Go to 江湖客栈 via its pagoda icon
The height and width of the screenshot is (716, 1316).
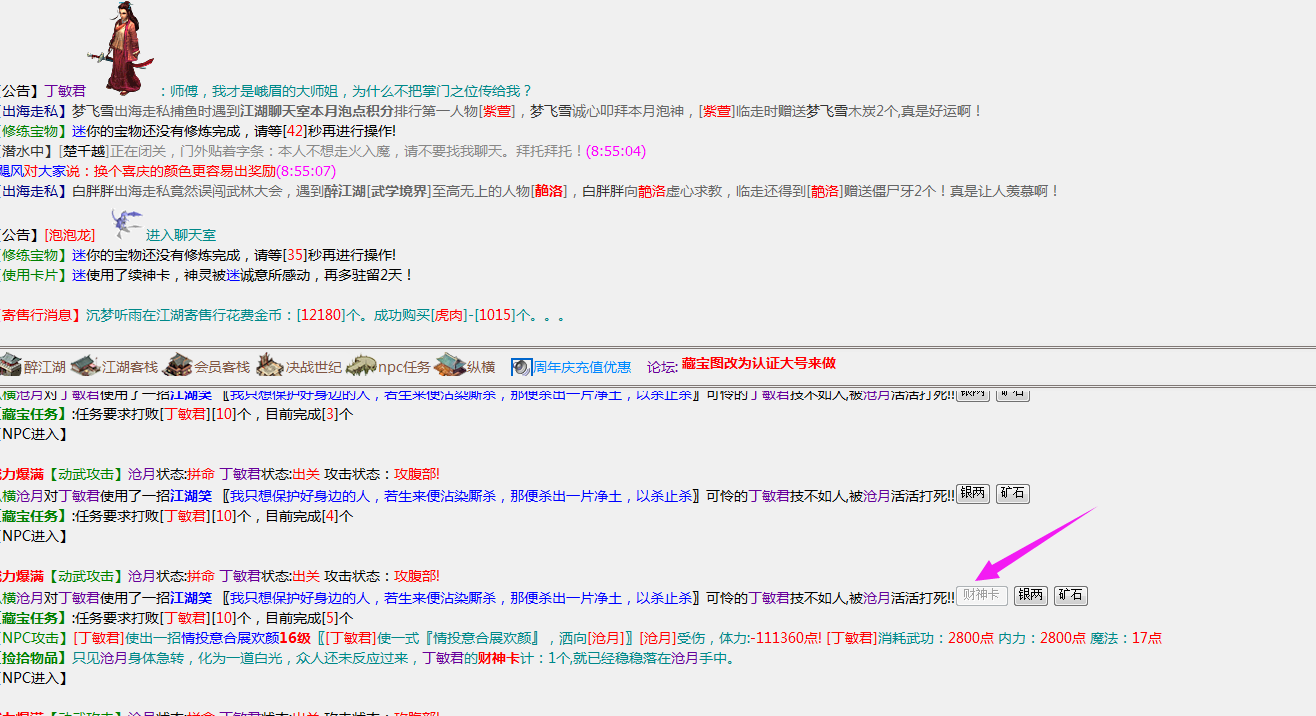point(85,366)
